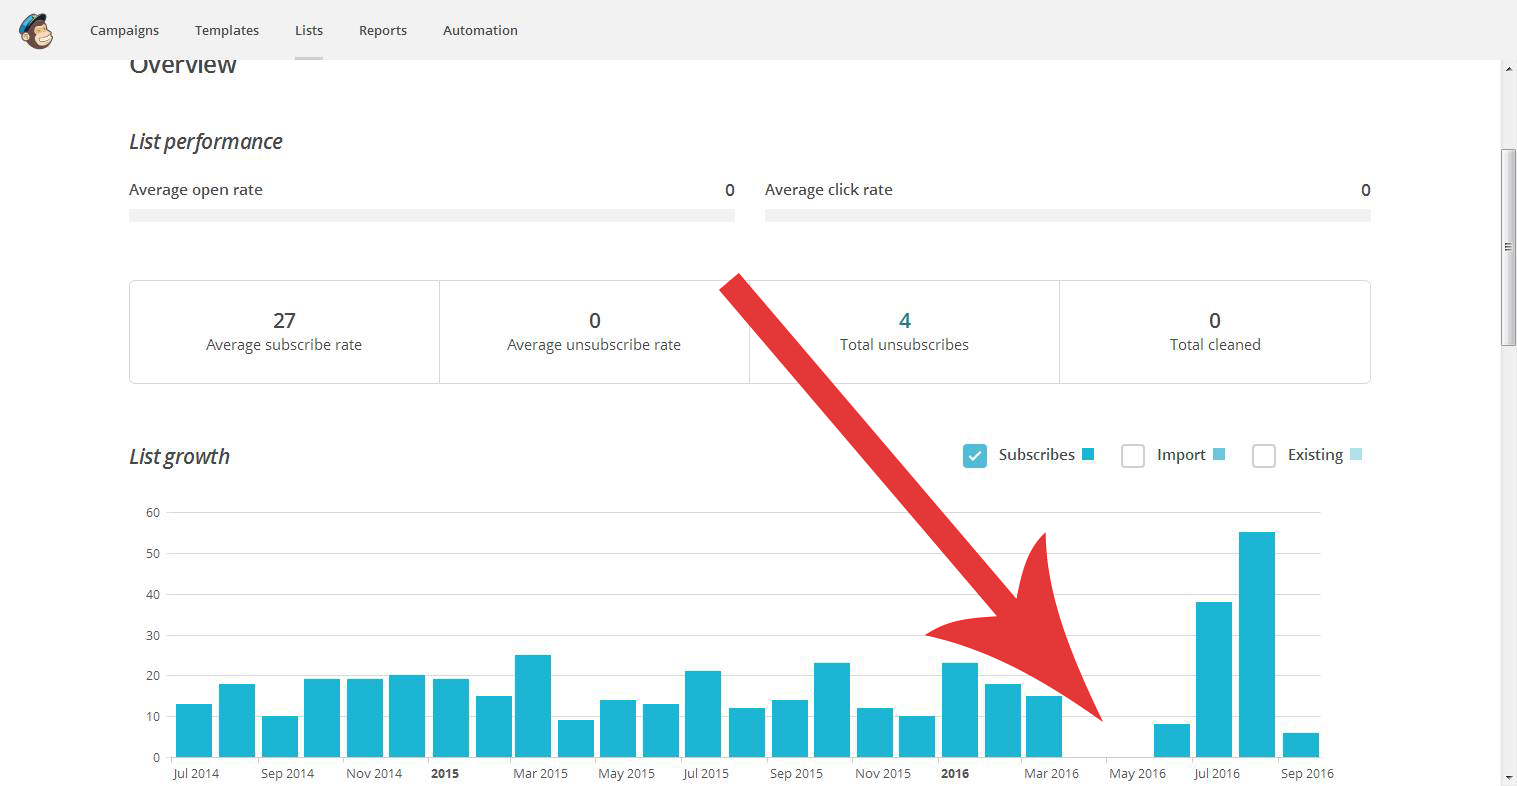Click the Sep 2016 chart bar
Viewport: 1517px width, 786px height.
click(1301, 745)
